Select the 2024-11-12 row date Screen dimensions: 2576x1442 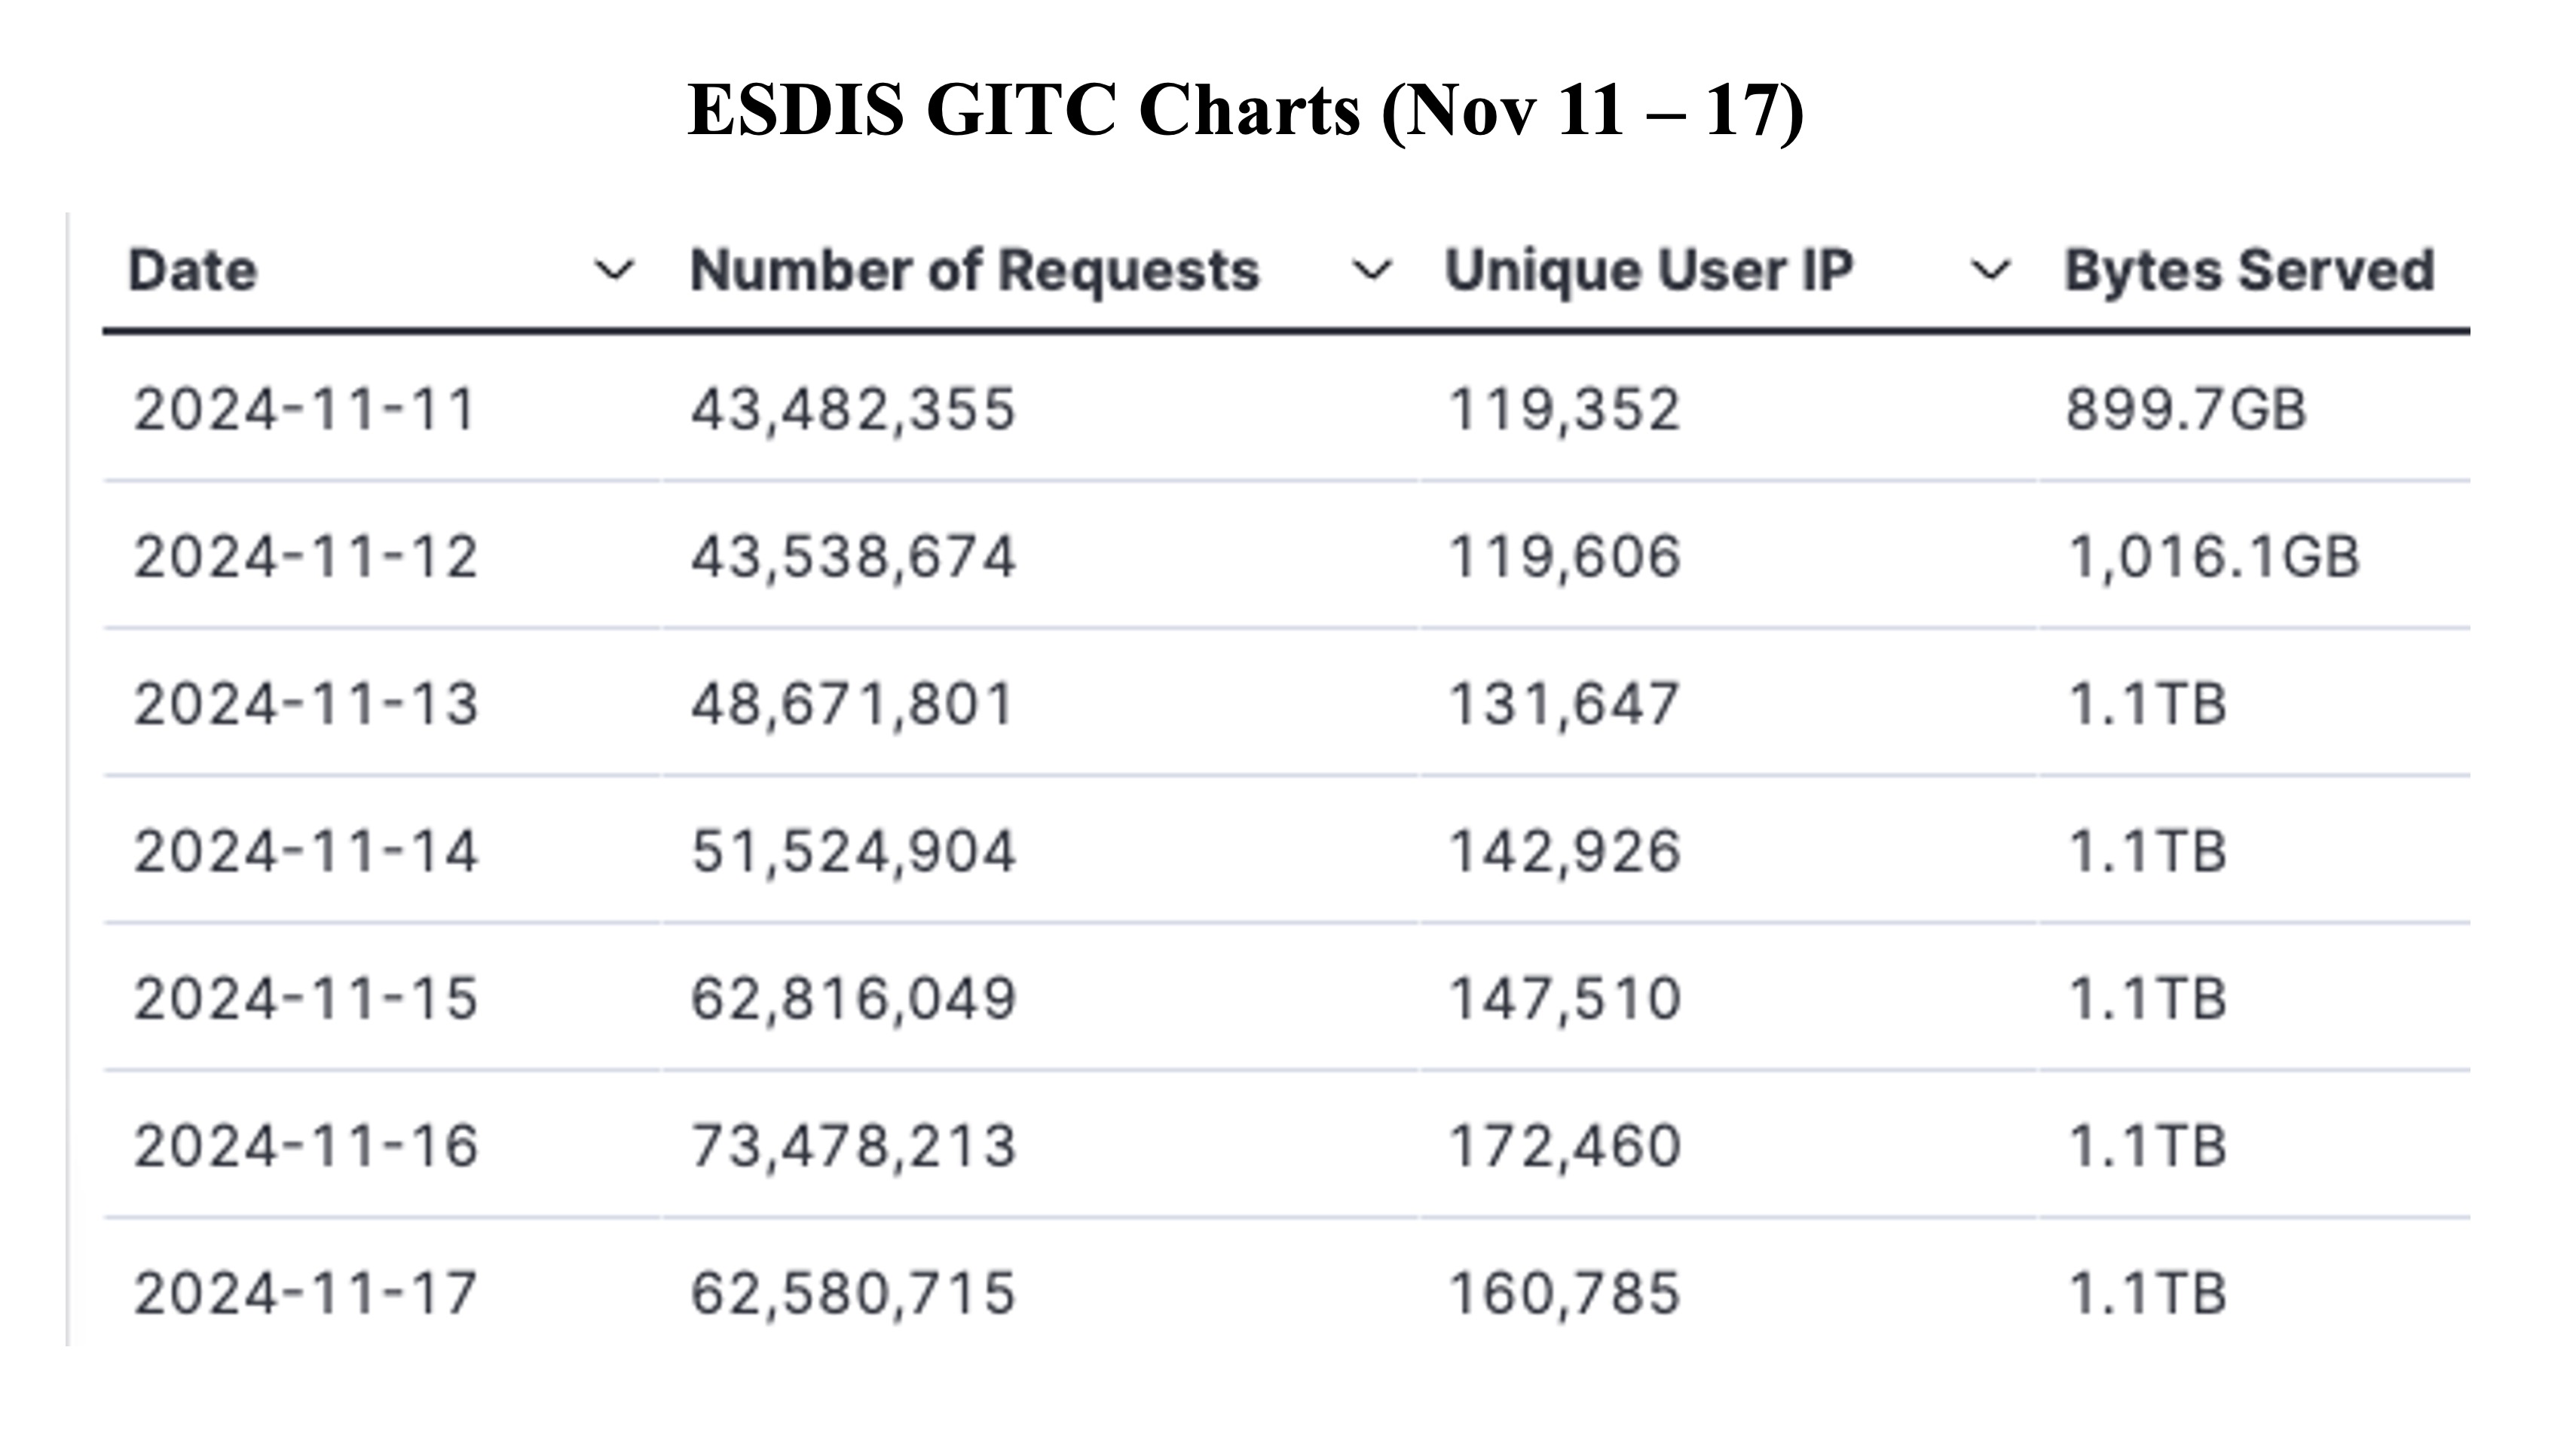306,556
